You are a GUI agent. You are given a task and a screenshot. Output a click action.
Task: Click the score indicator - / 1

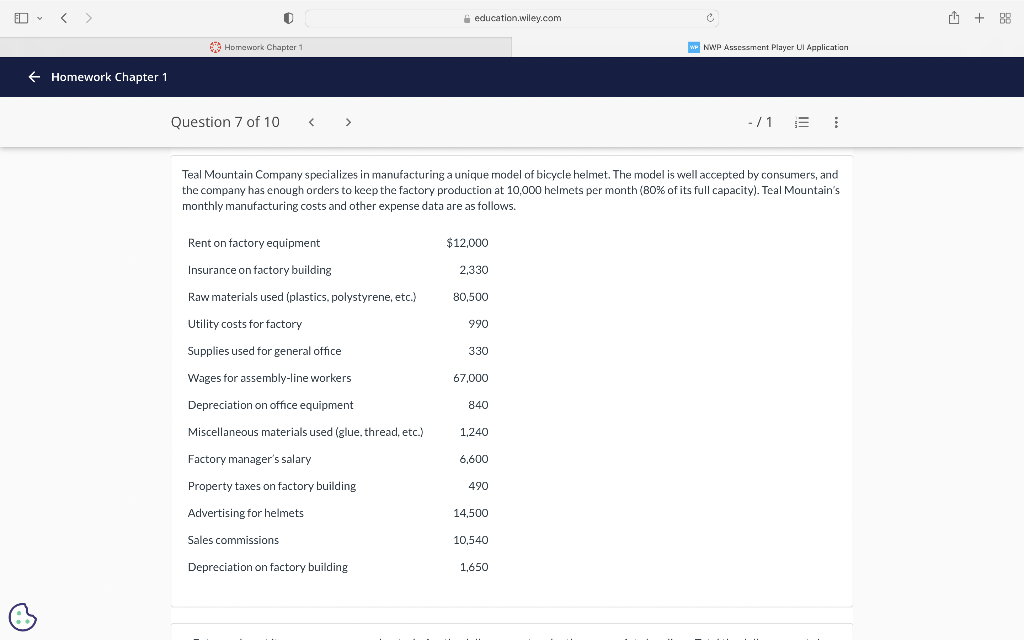tap(760, 122)
